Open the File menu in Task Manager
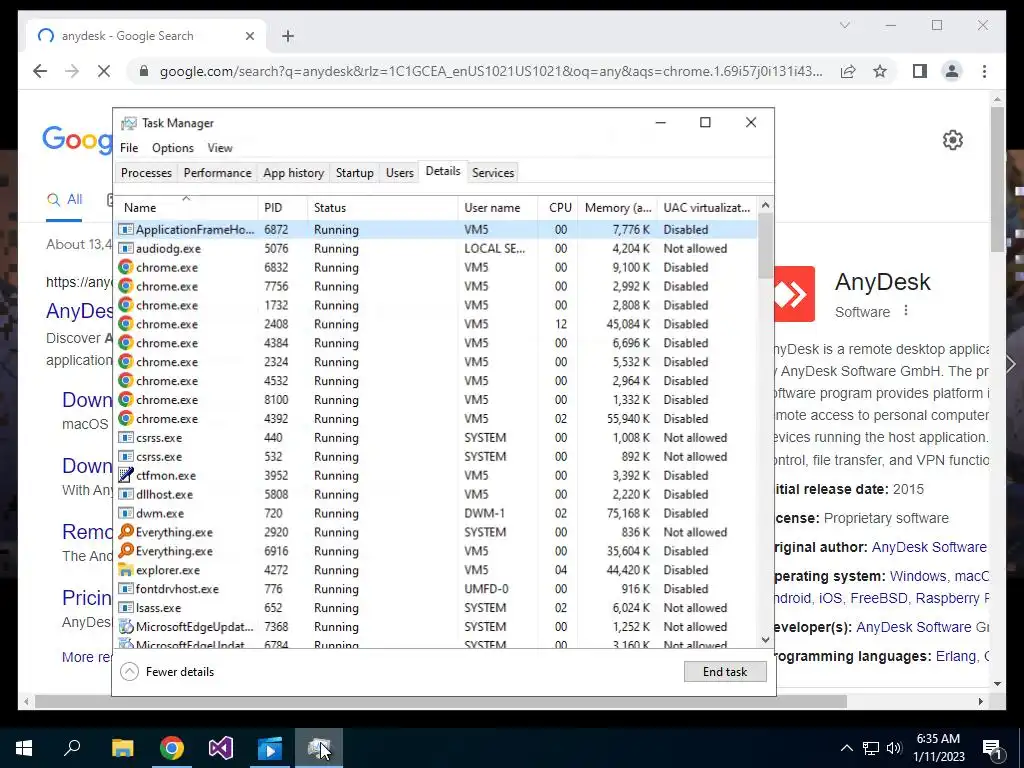This screenshot has width=1024, height=768. point(129,148)
